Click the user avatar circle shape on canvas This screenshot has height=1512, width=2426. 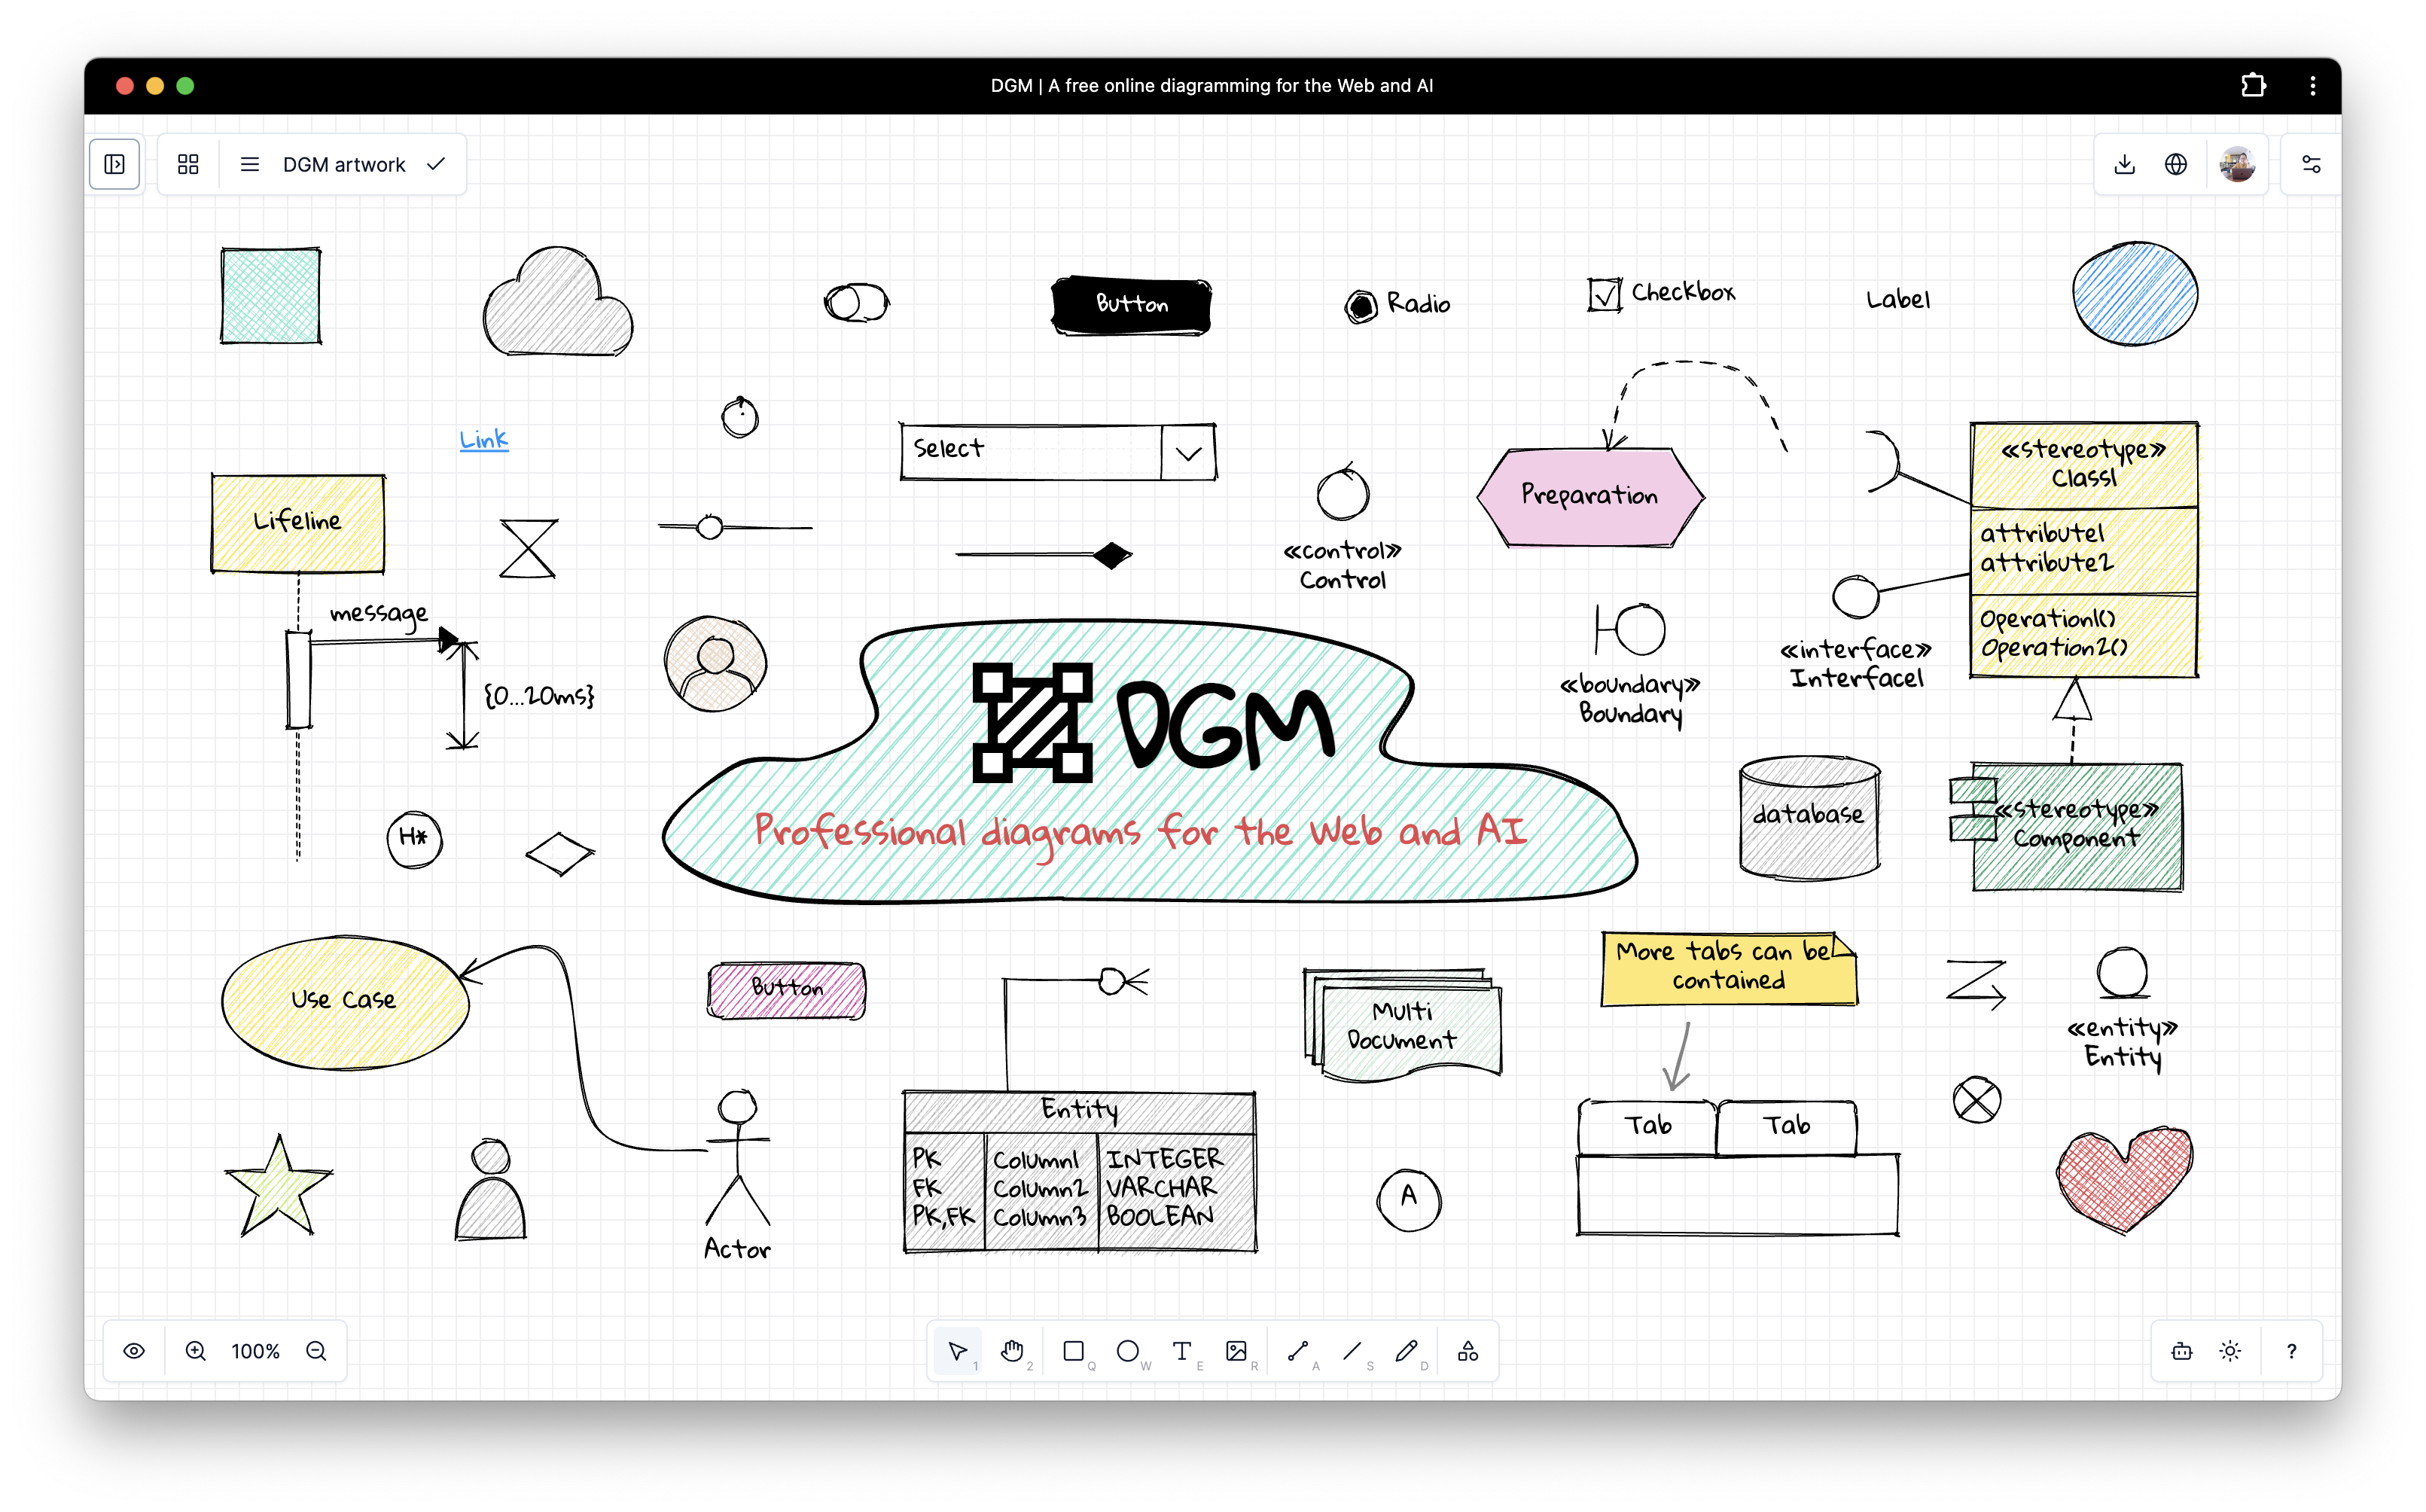click(x=715, y=663)
